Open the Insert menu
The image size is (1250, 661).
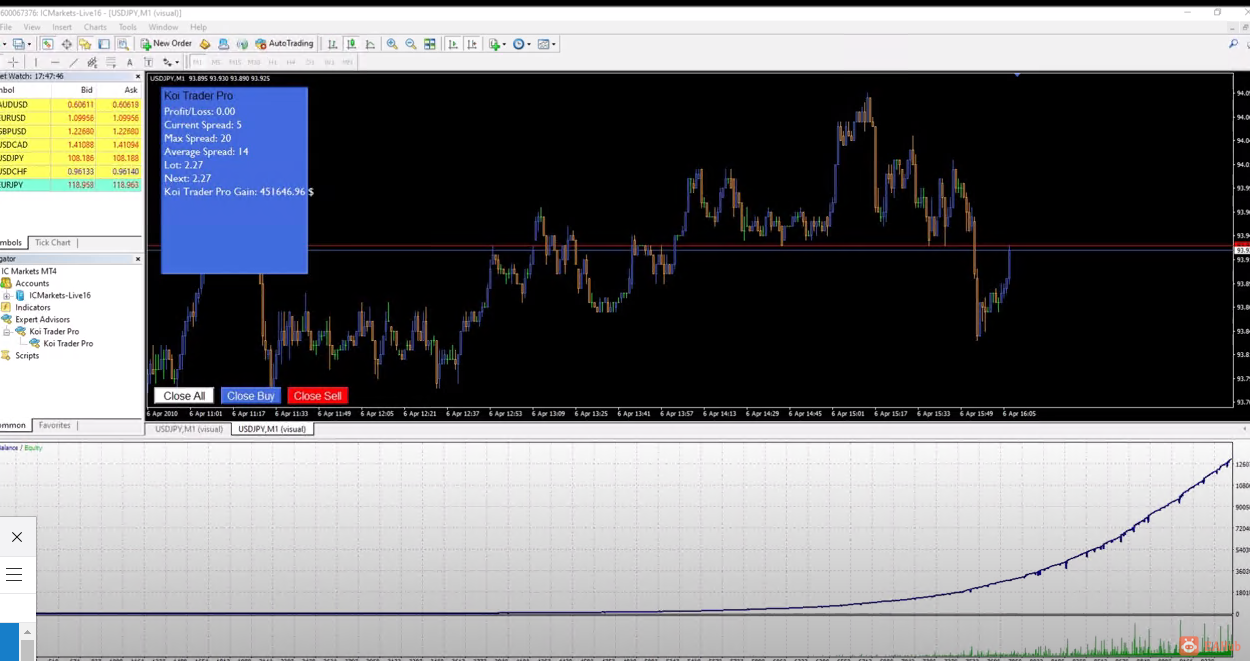62,27
